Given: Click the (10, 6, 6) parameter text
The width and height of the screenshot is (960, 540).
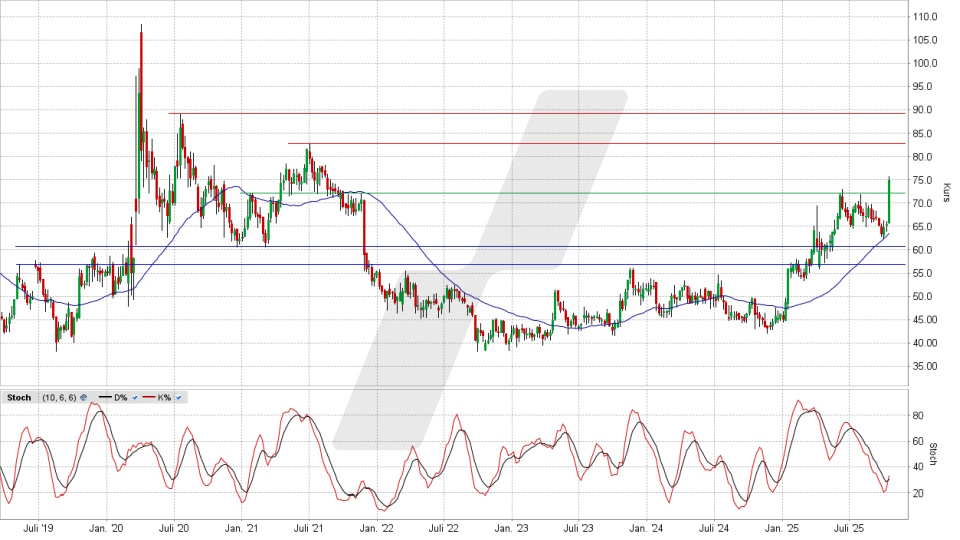Looking at the screenshot, I should tap(57, 398).
